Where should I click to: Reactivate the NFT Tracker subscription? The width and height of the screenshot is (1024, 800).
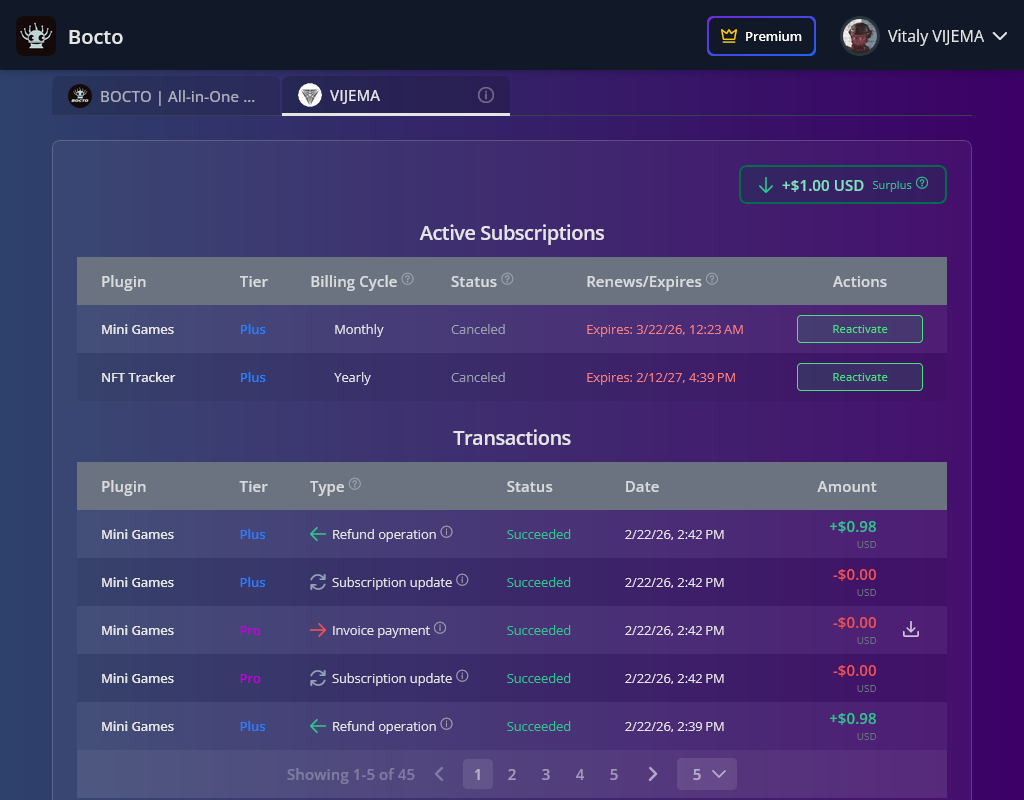tap(859, 377)
